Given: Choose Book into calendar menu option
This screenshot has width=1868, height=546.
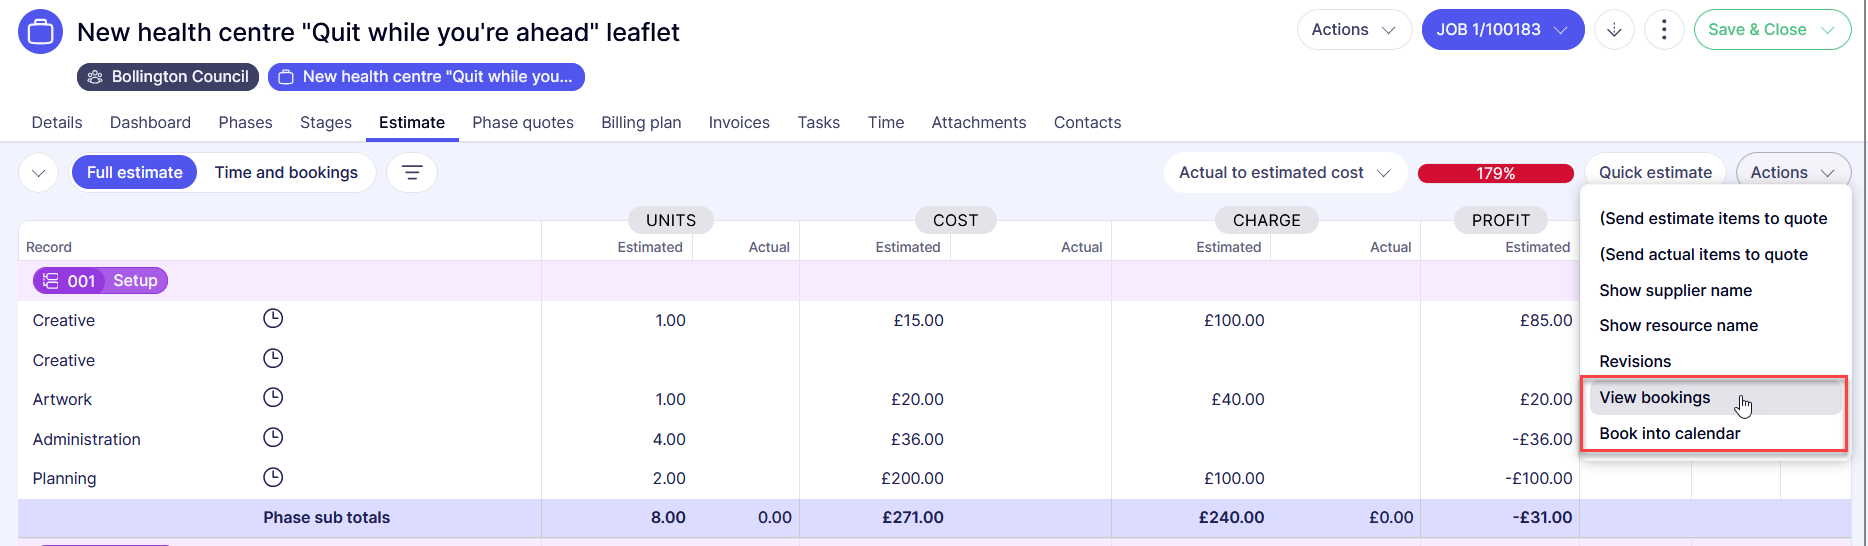Looking at the screenshot, I should click(1669, 434).
